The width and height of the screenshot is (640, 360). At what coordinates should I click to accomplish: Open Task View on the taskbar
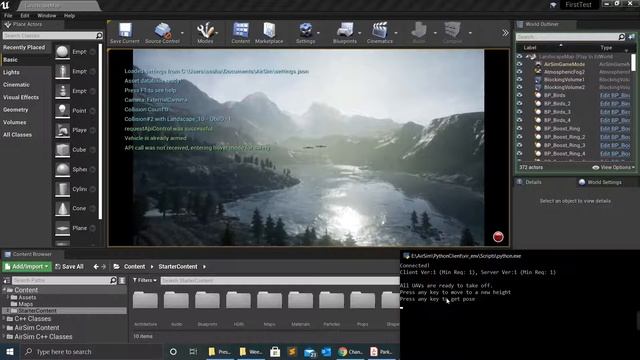(x=193, y=351)
